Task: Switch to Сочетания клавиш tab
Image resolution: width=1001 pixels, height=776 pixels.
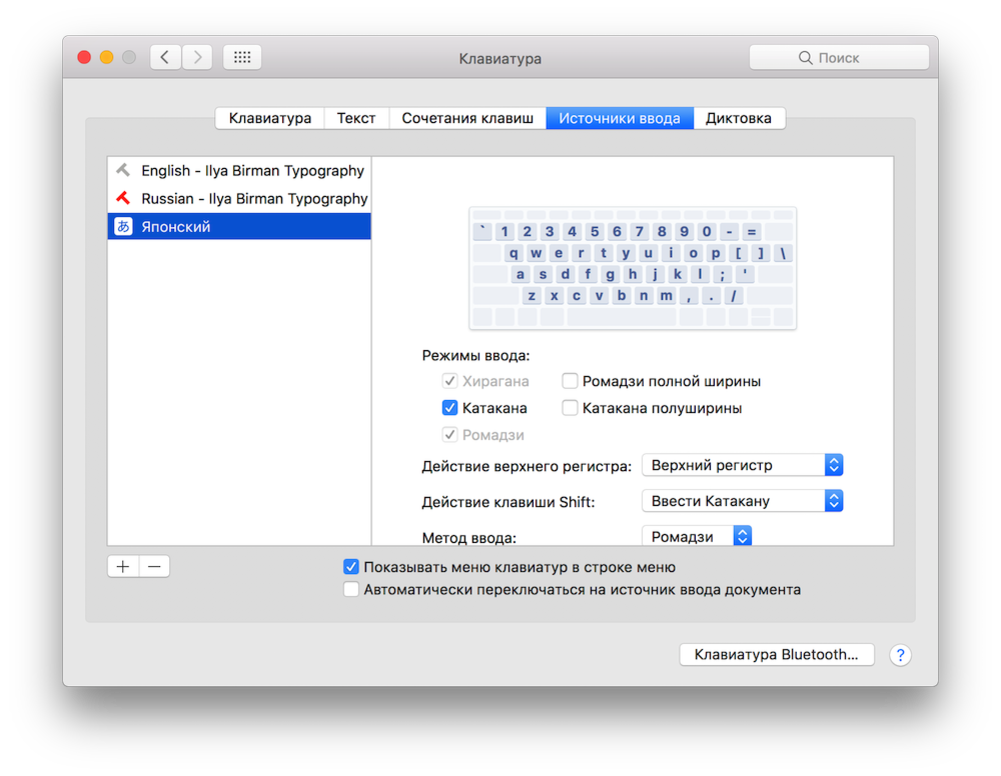Action: 467,118
